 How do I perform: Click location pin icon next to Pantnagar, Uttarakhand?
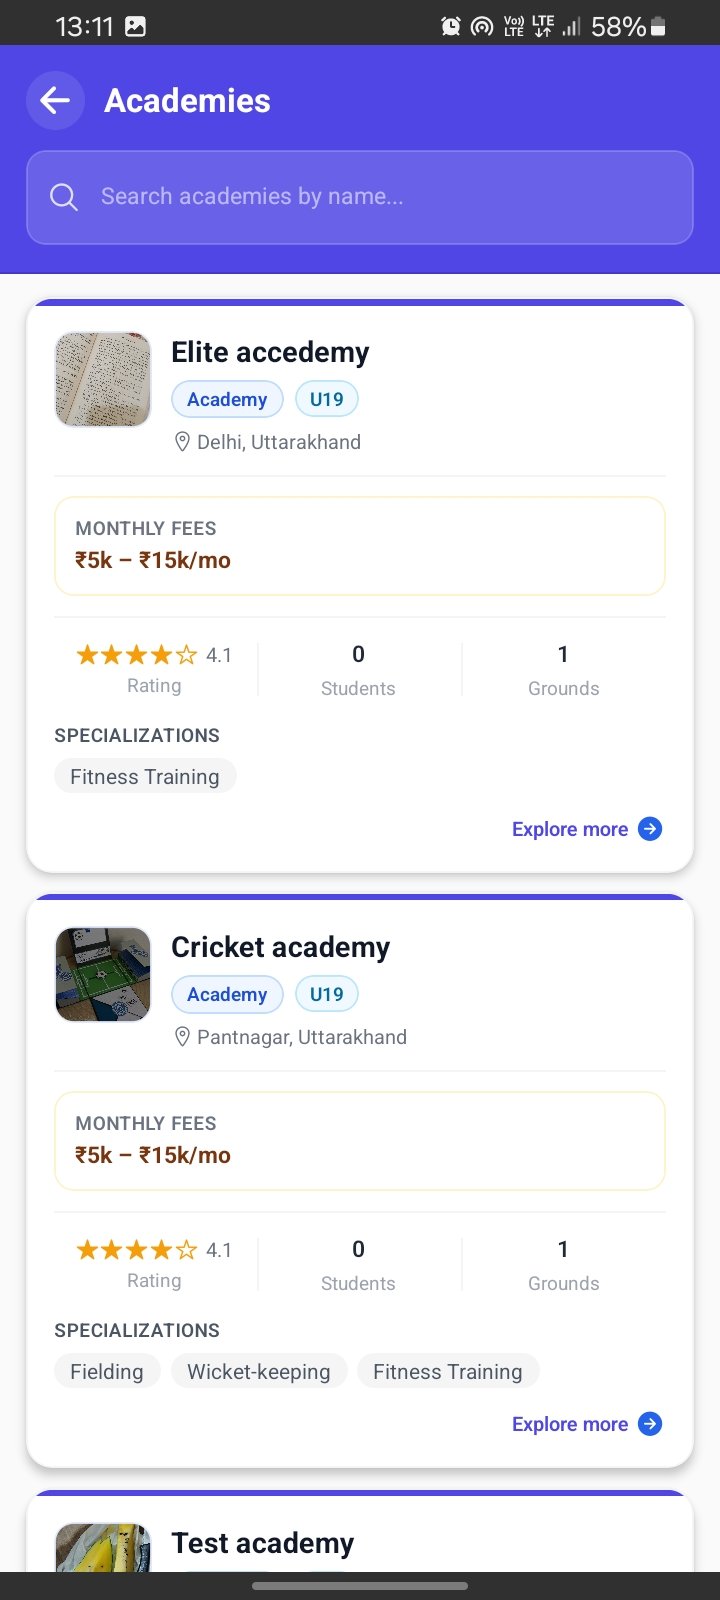pos(182,1037)
